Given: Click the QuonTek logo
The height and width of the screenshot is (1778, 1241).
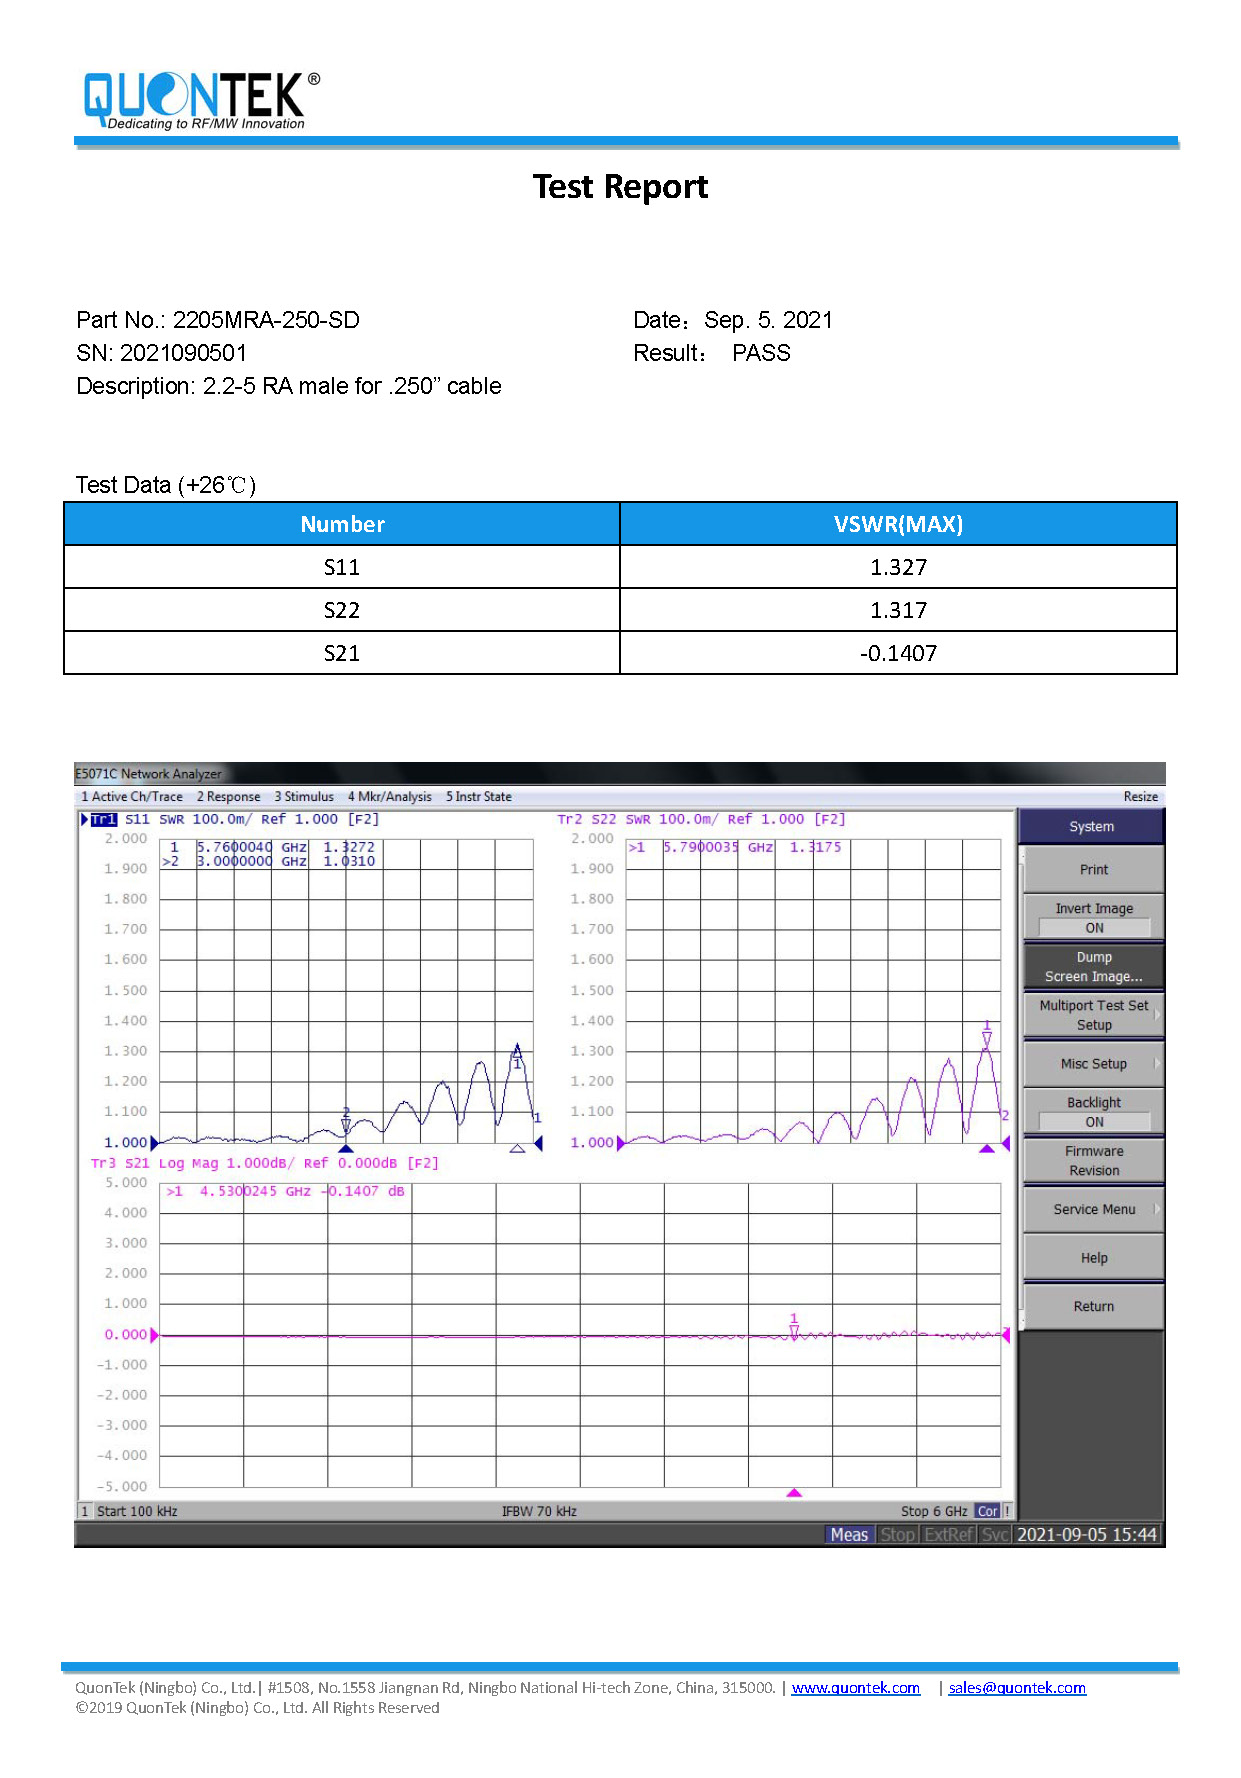Looking at the screenshot, I should coord(201,100).
